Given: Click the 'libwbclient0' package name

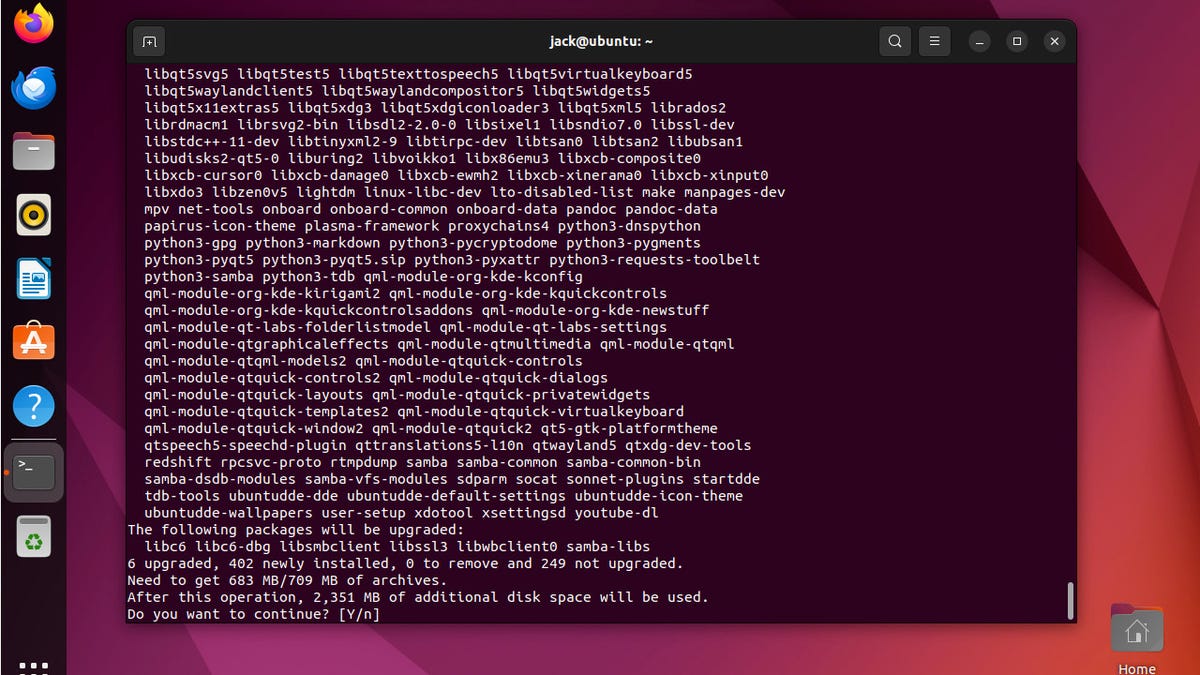Looking at the screenshot, I should point(507,547).
